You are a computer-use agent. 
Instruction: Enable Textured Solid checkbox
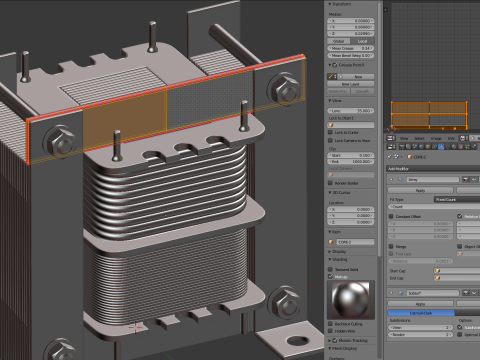330,269
